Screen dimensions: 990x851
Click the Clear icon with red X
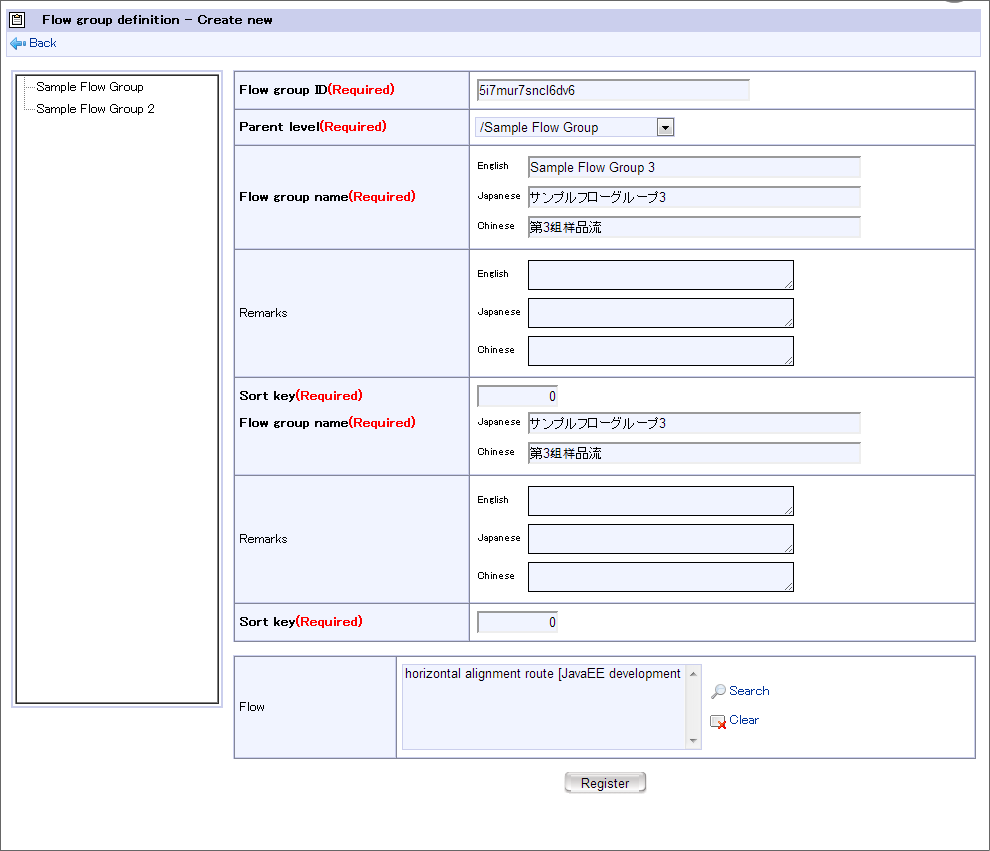[718, 721]
